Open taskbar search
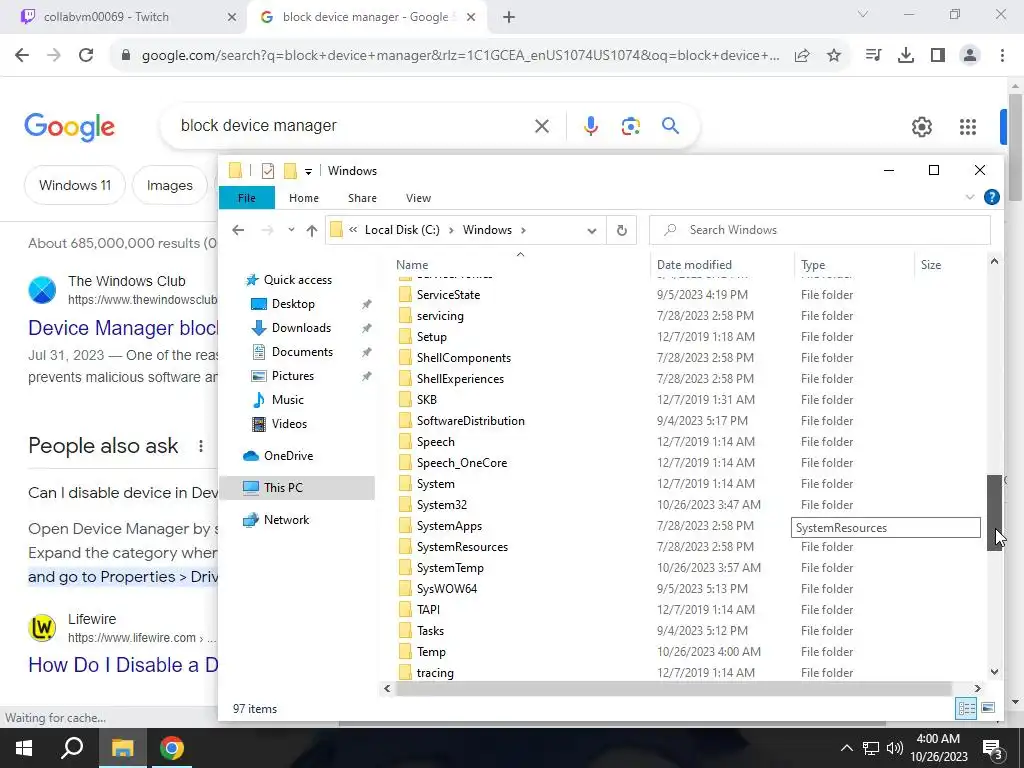This screenshot has height=768, width=1024. point(72,748)
